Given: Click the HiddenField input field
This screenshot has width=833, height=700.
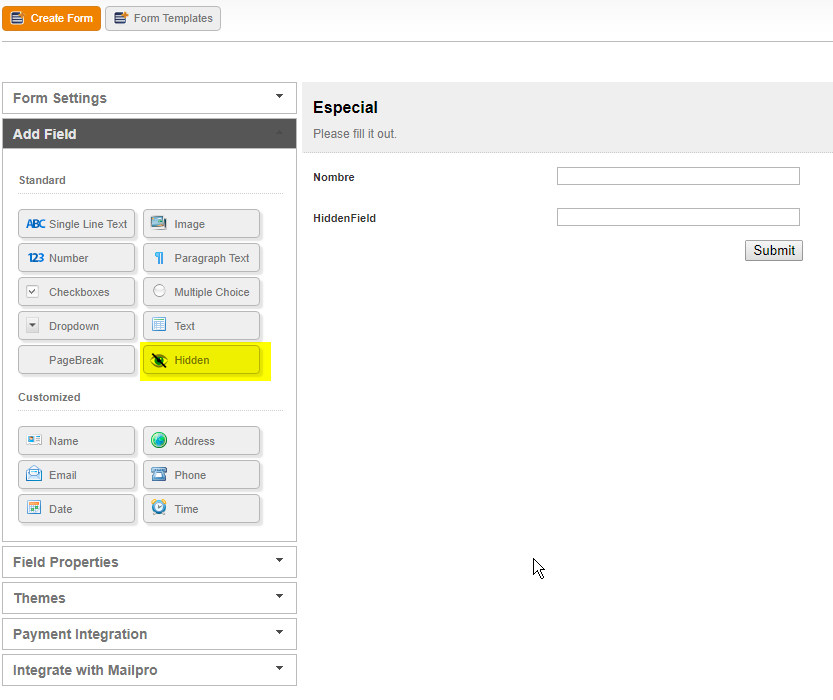Looking at the screenshot, I should click(x=678, y=217).
